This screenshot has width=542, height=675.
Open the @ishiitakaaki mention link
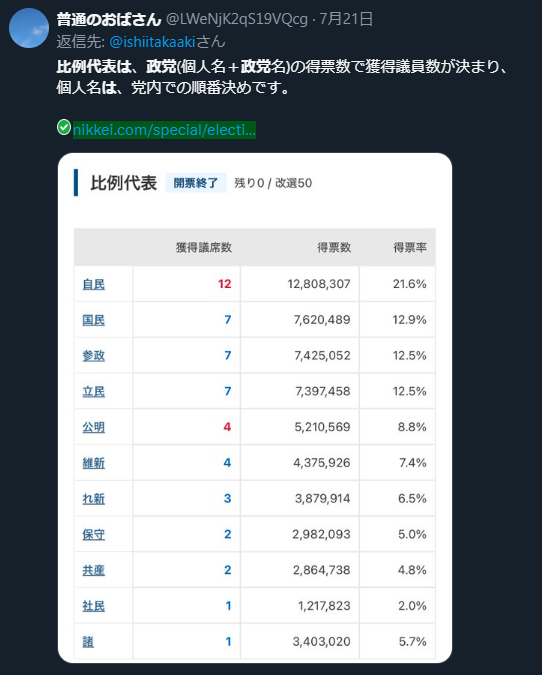tap(152, 42)
